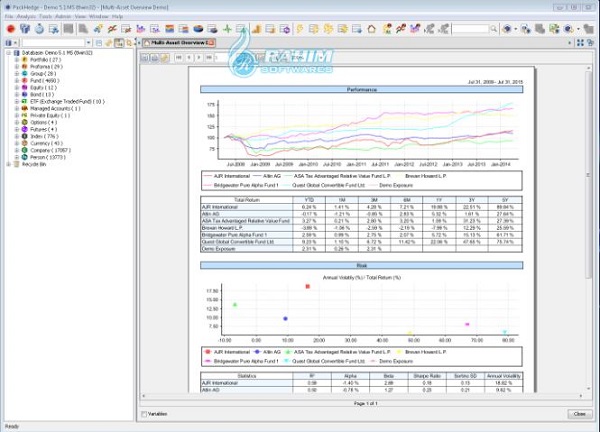Image resolution: width=600 pixels, height=432 pixels.
Task: Click the house icon in main toolbar
Action: 372,29
